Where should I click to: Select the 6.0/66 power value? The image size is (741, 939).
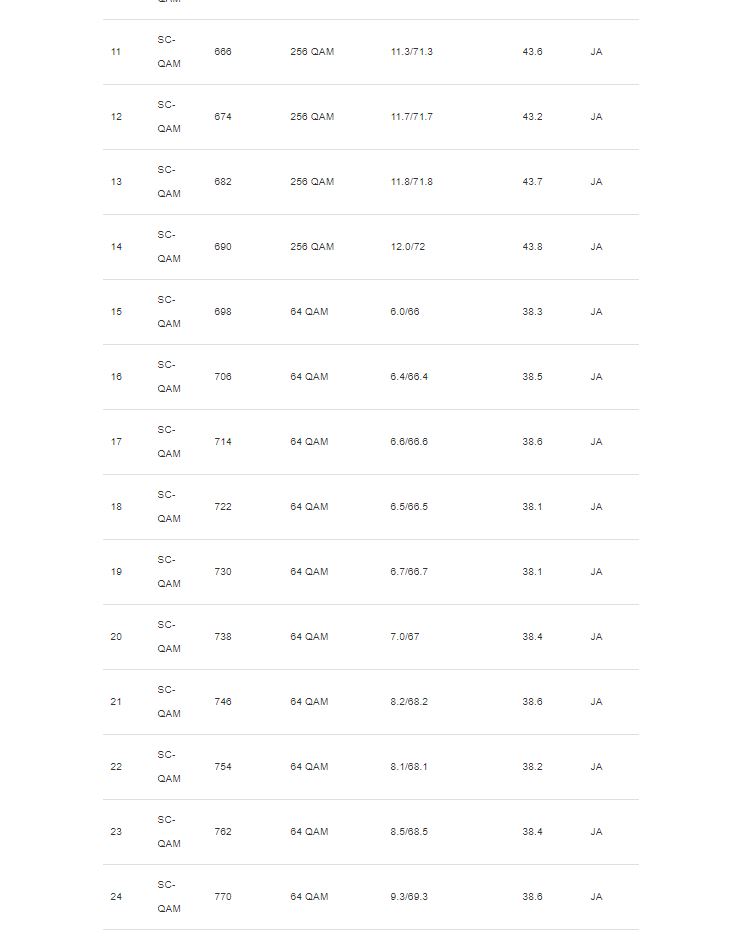coord(405,312)
